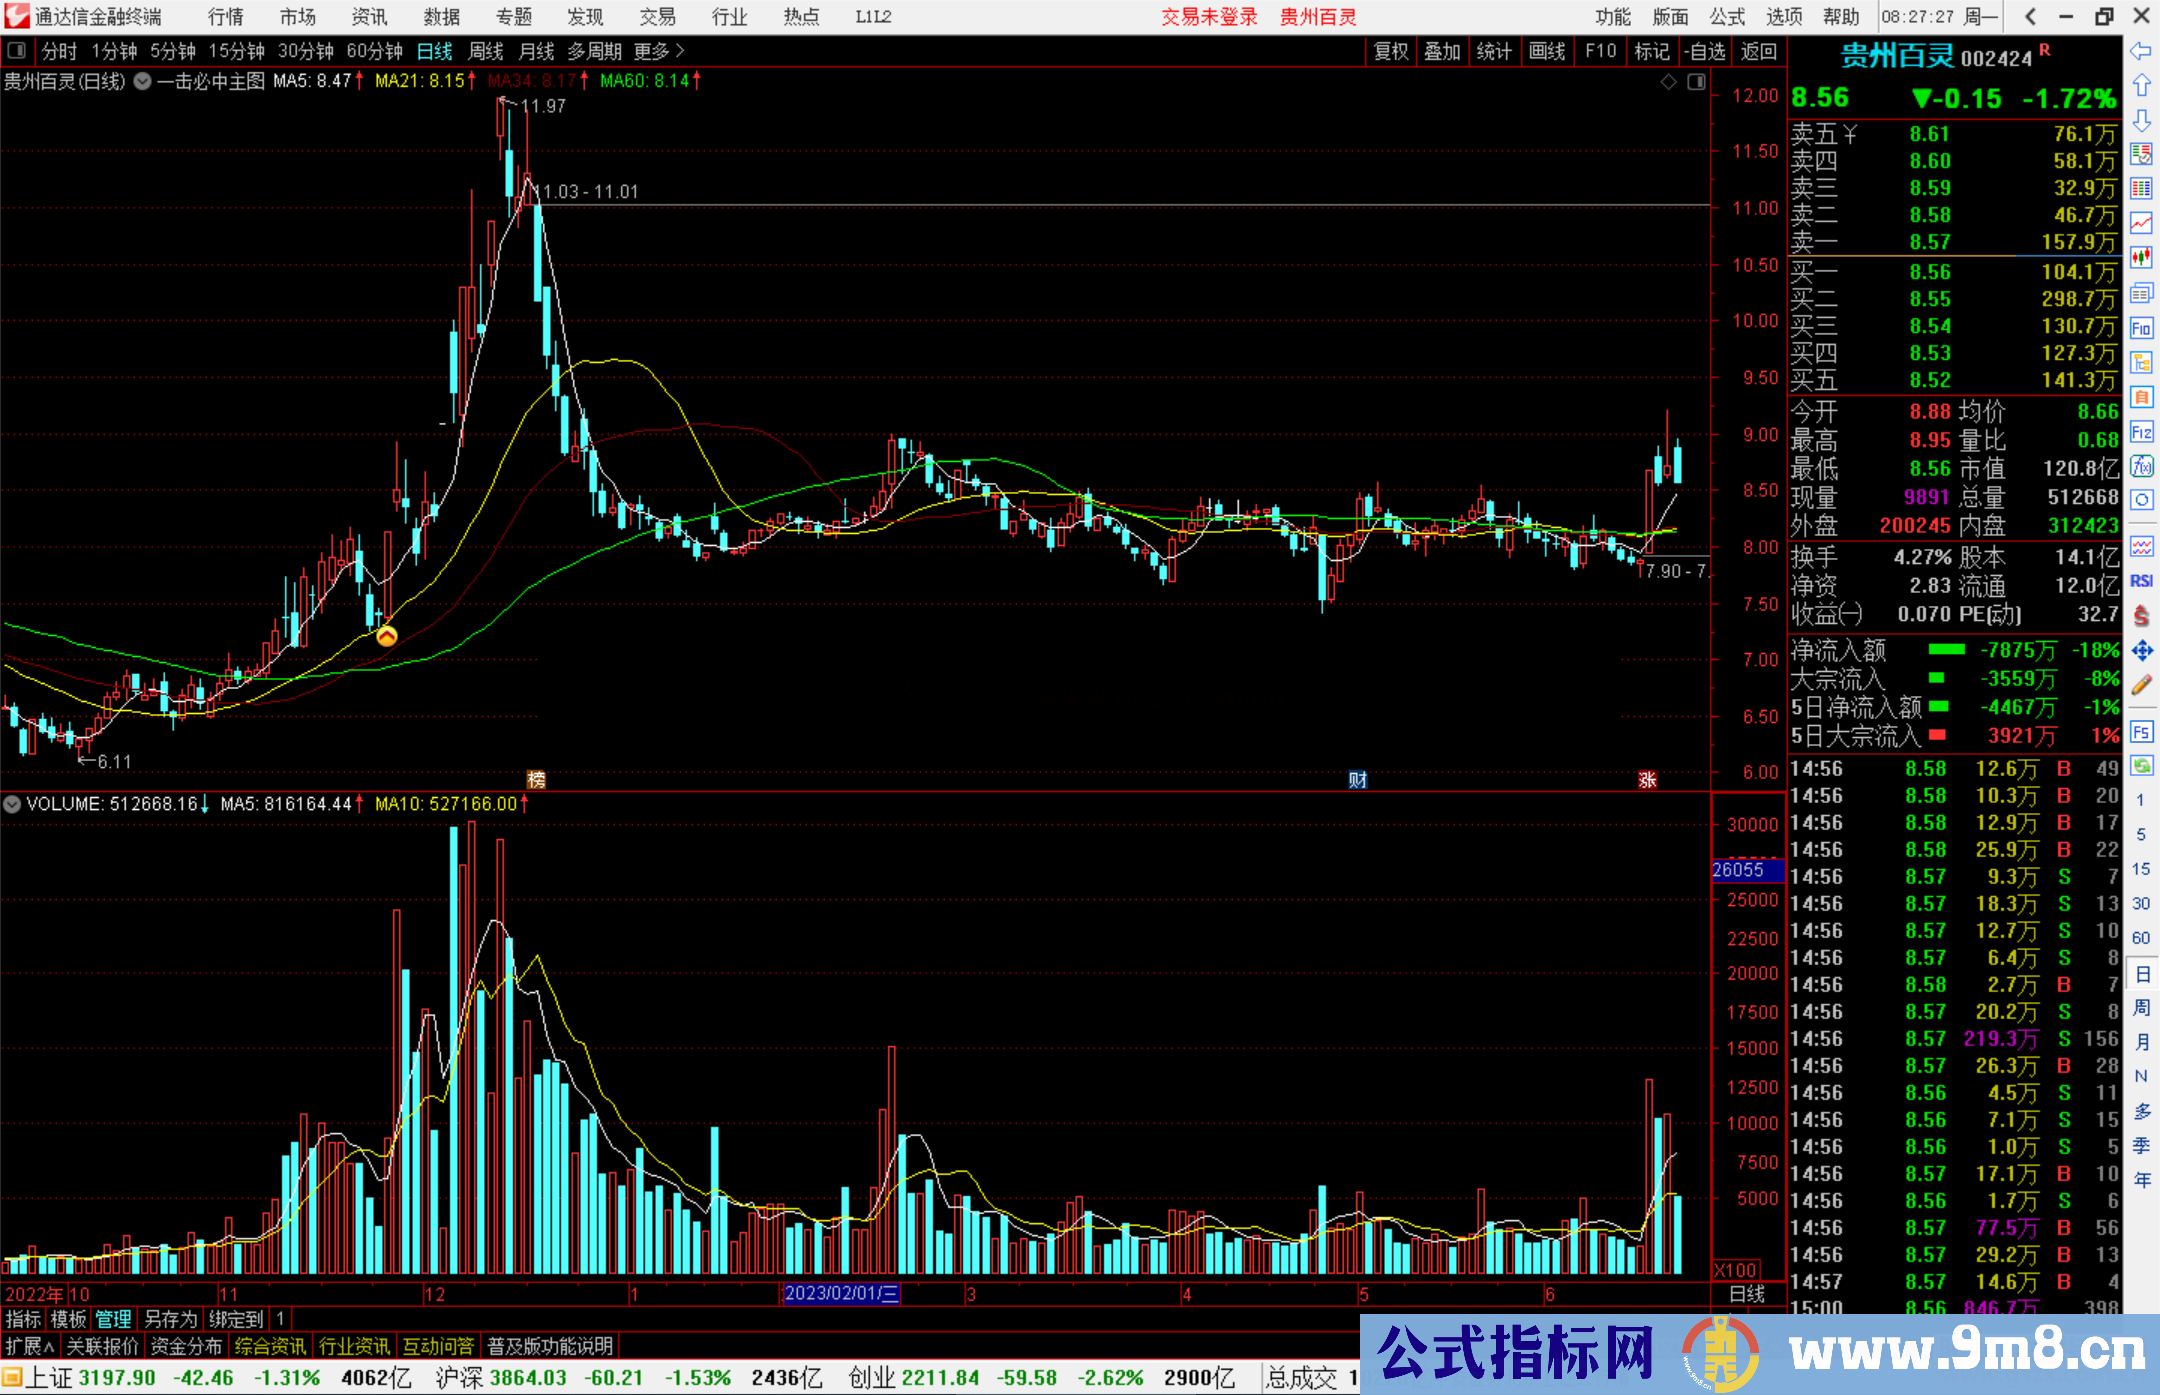Switch to 15-minute period in right sidebar
The height and width of the screenshot is (1395, 2160).
tap(2141, 869)
